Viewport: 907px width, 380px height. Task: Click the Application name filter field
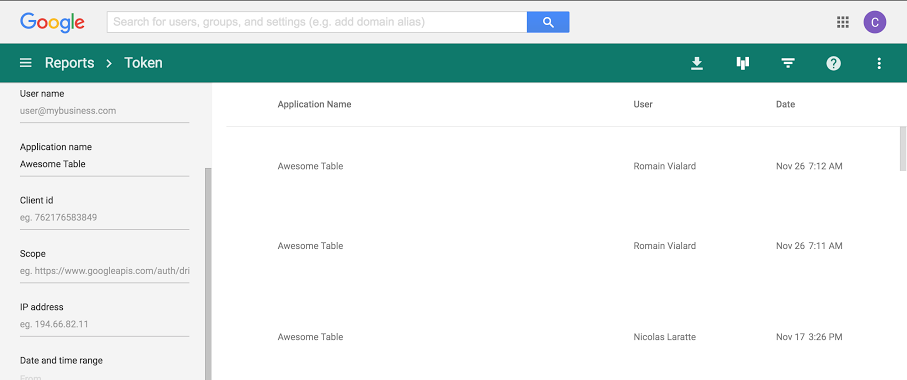(104, 164)
